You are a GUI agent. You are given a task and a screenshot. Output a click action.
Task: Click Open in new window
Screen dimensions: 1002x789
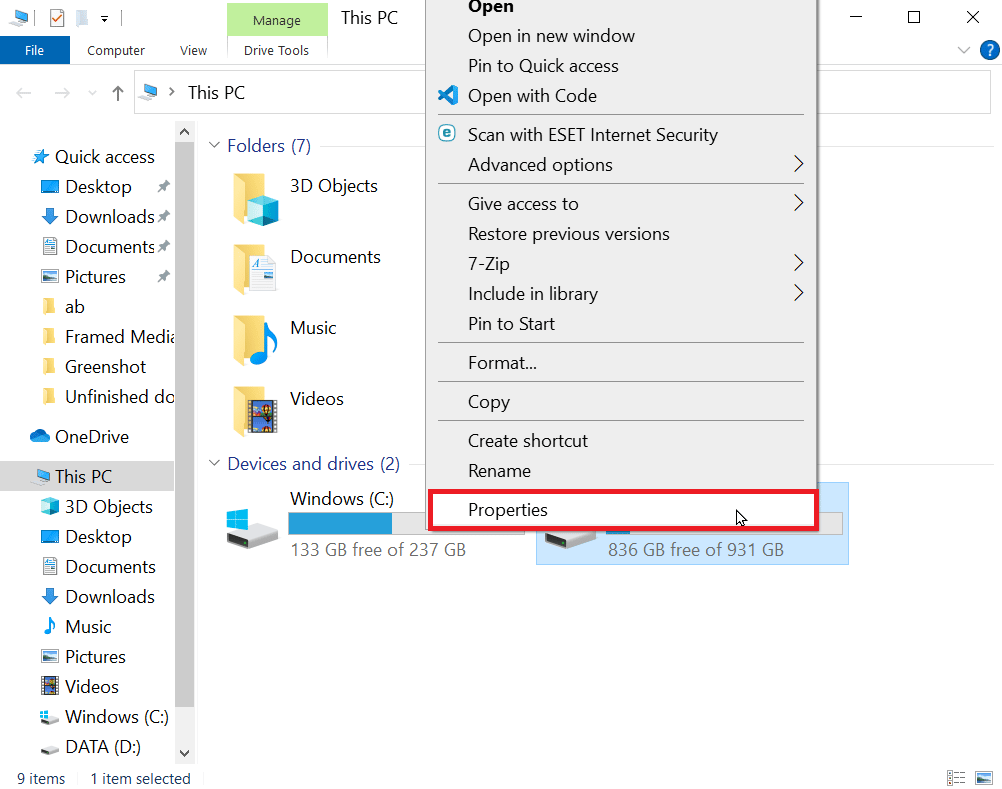[x=551, y=36]
